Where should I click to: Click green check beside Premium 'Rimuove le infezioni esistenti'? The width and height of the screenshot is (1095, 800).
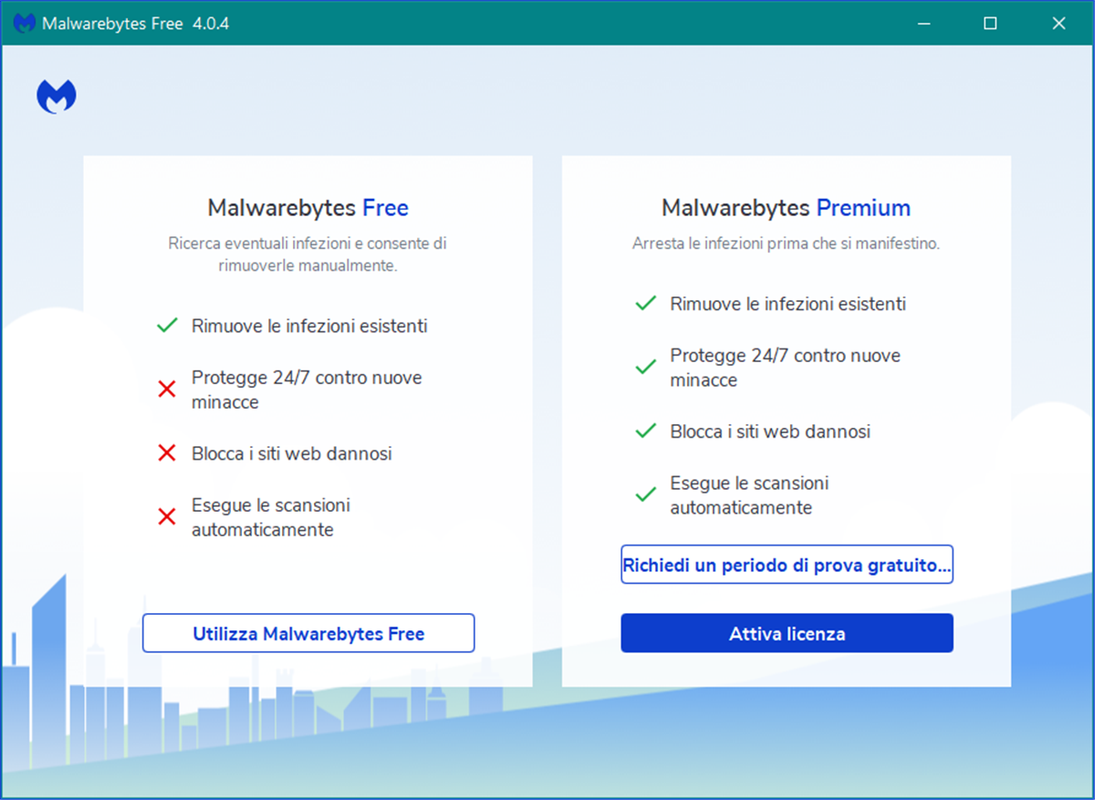click(645, 303)
